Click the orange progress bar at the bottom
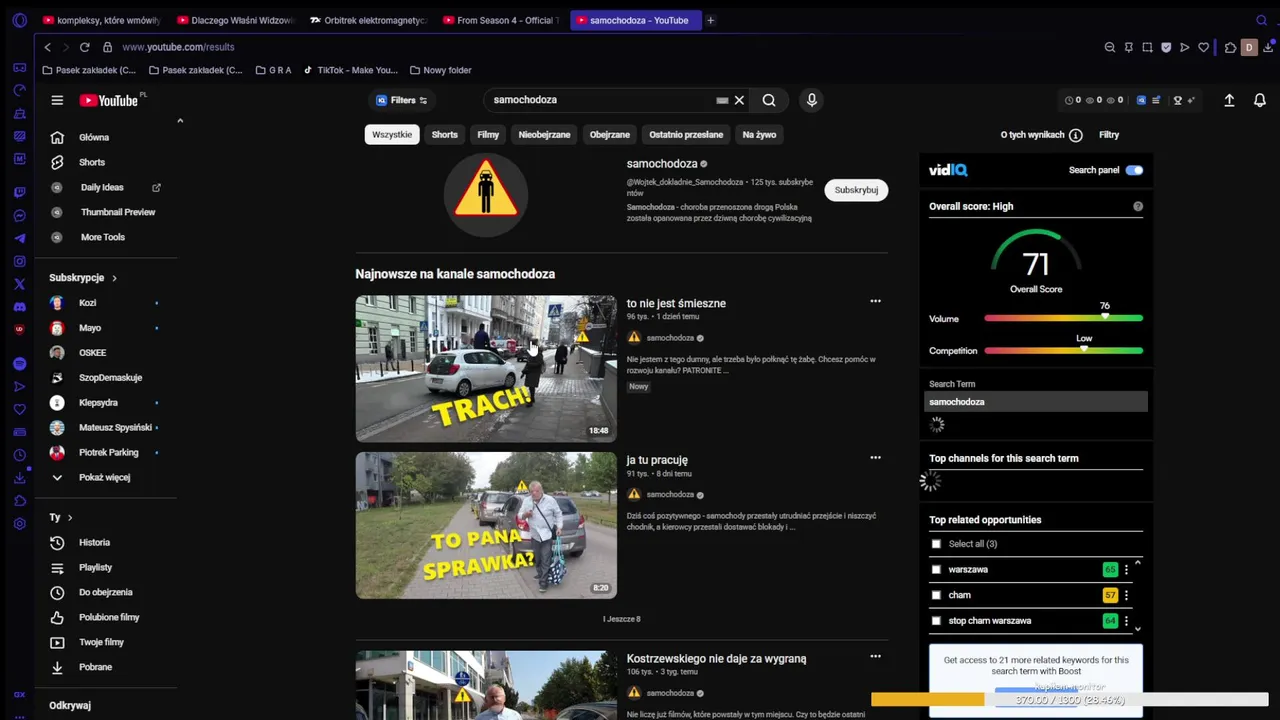Screen dimensions: 1280x720 tap(927, 700)
